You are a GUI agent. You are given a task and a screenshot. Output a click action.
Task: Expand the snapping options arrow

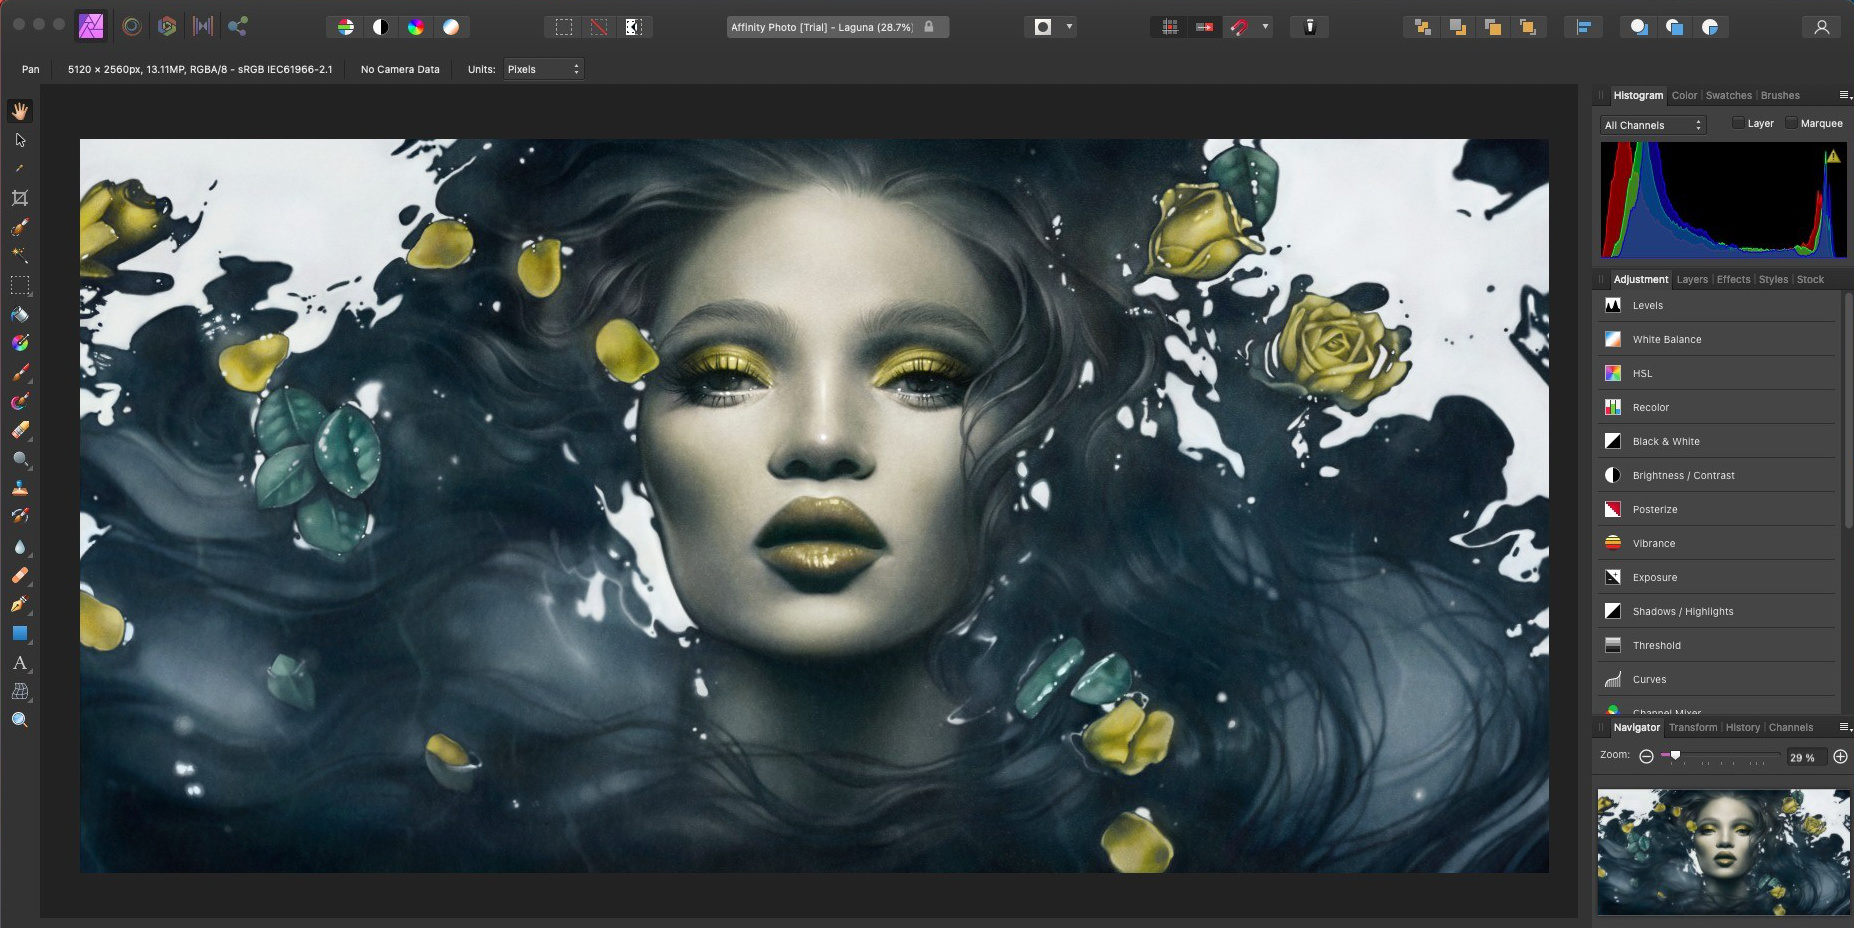coord(1265,27)
